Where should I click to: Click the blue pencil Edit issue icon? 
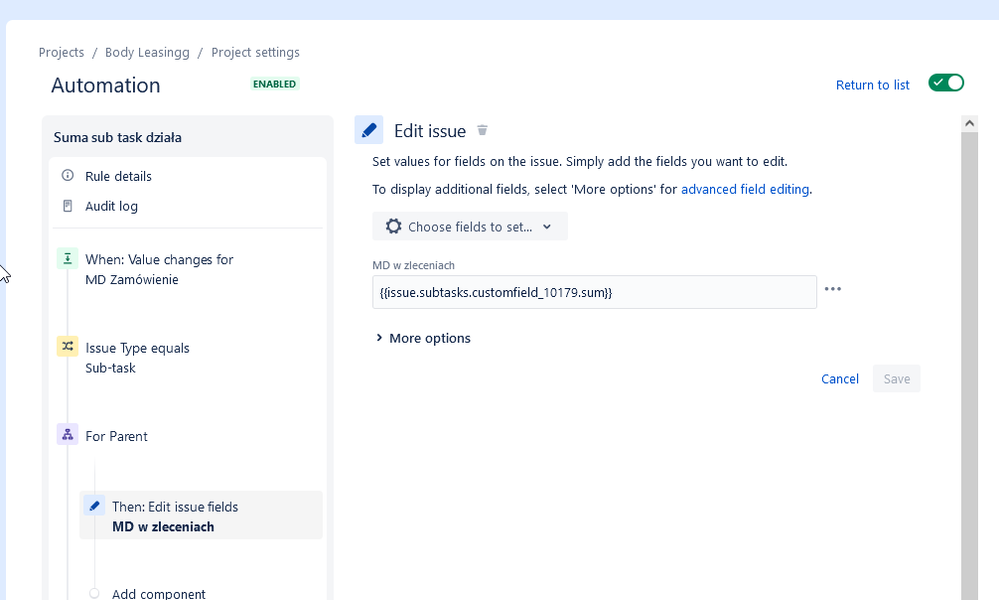369,130
